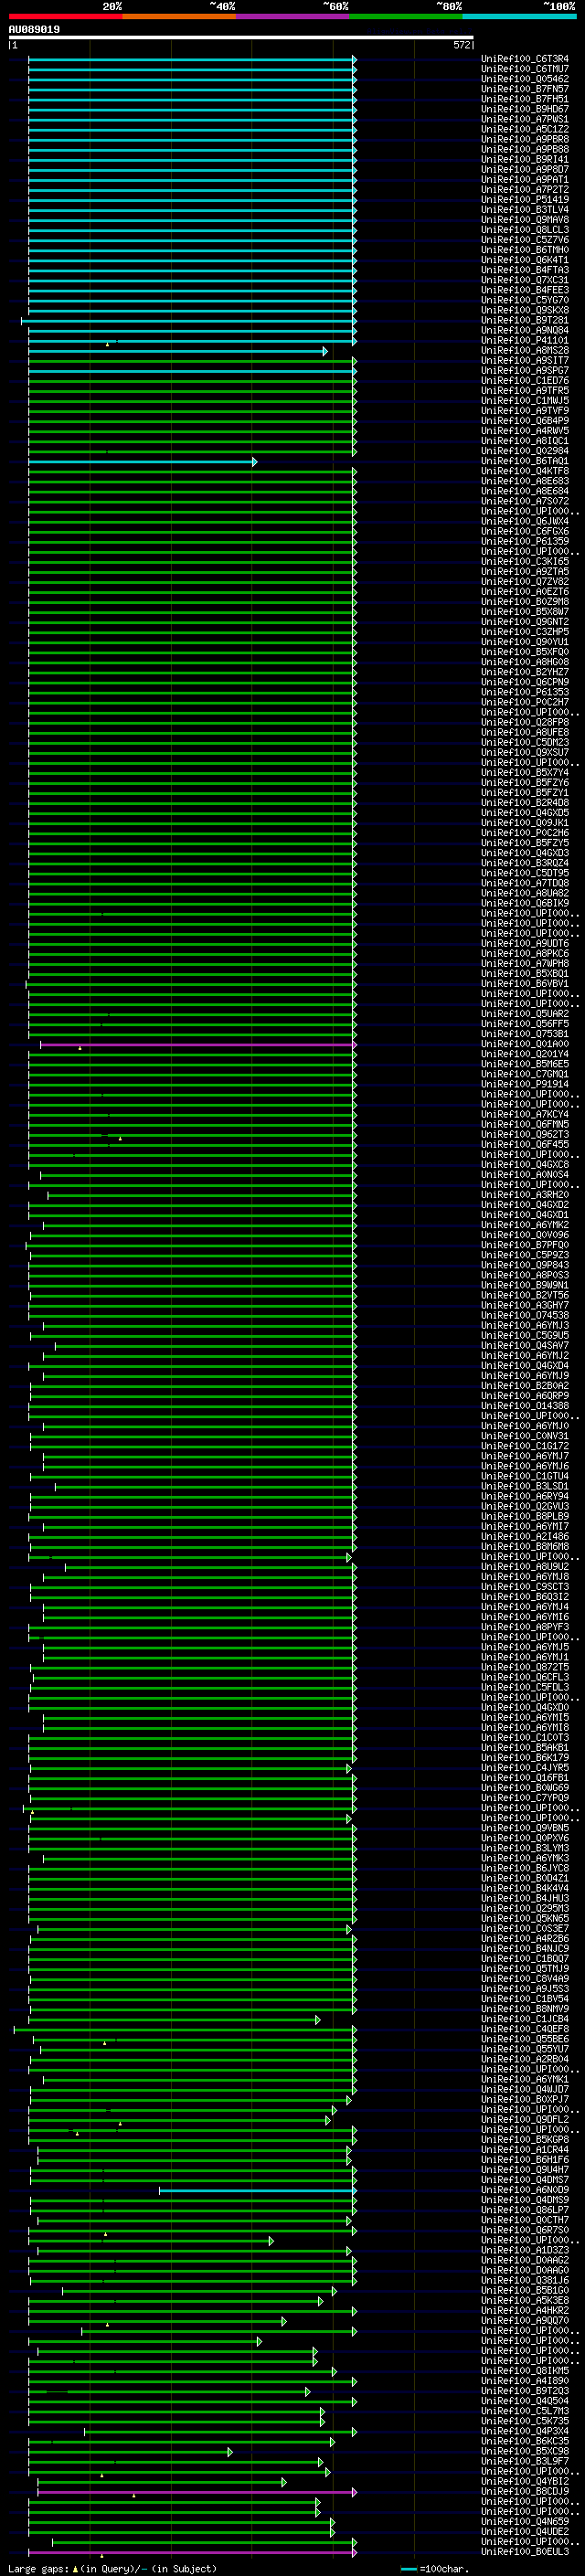The width and height of the screenshot is (585, 2576).
Task: Click the short cyan bar for UniRef100_A6N0D9
Action: [257, 2191]
